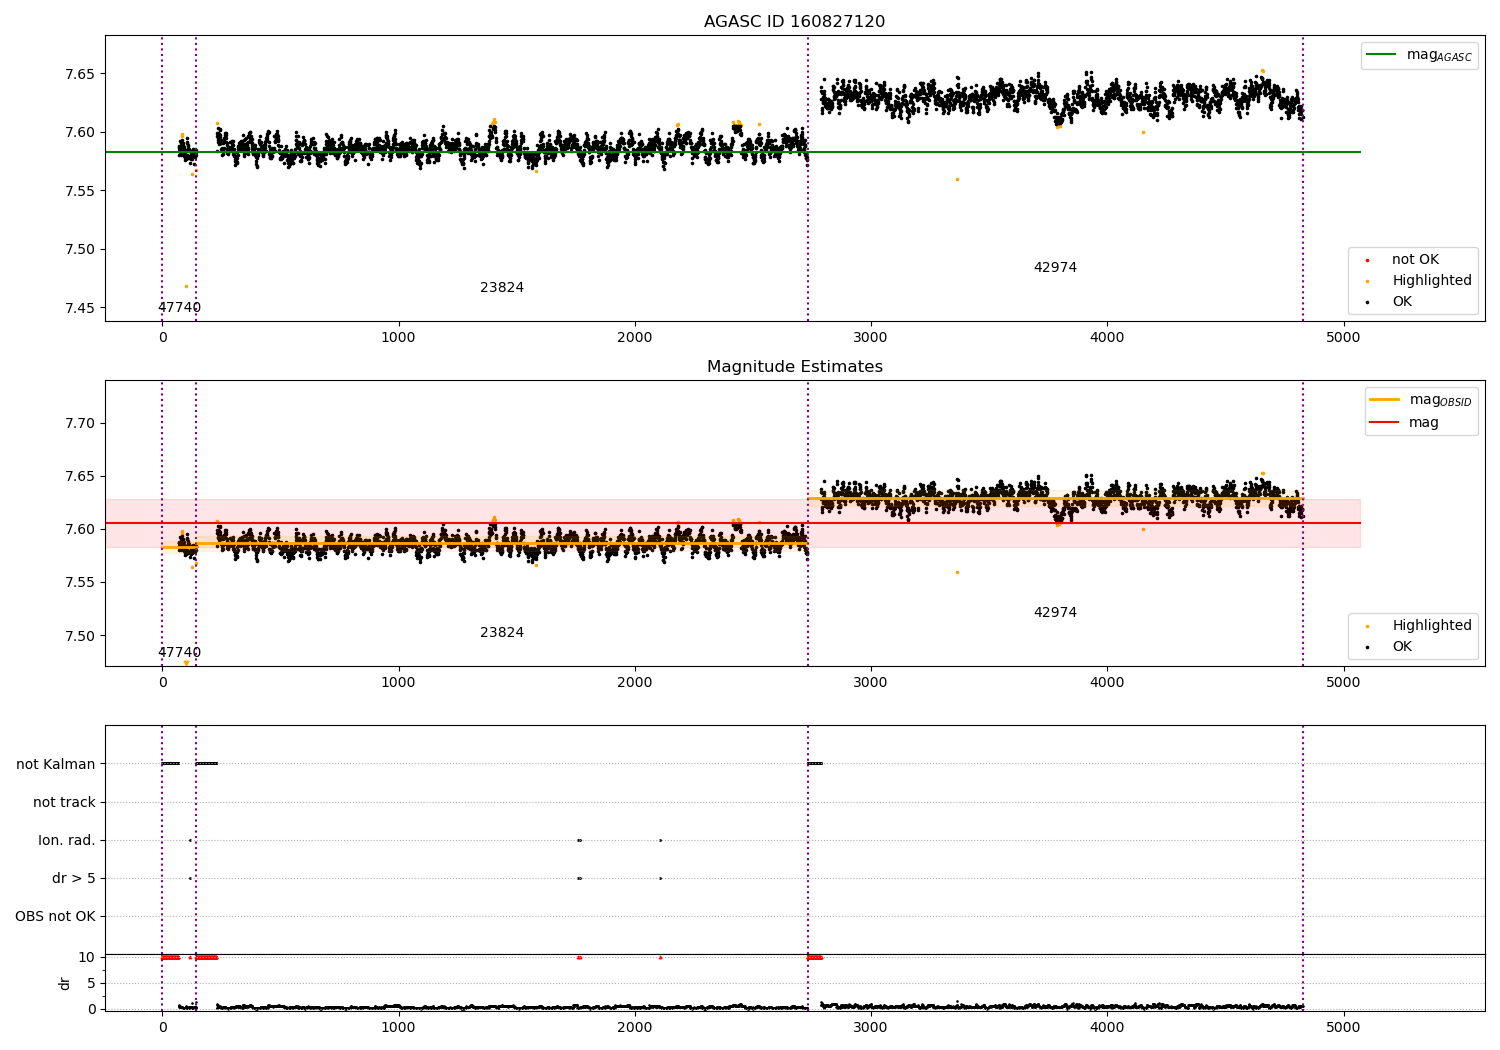The height and width of the screenshot is (1050, 1500).
Task: Click the '5000' x-tick under the bottom plot
Action: (x=1343, y=1028)
